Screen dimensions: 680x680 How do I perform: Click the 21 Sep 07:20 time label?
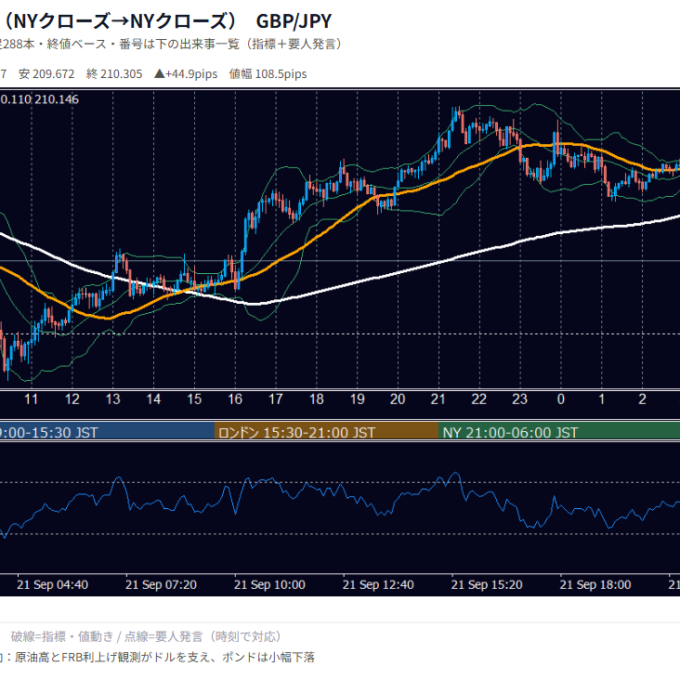(161, 585)
